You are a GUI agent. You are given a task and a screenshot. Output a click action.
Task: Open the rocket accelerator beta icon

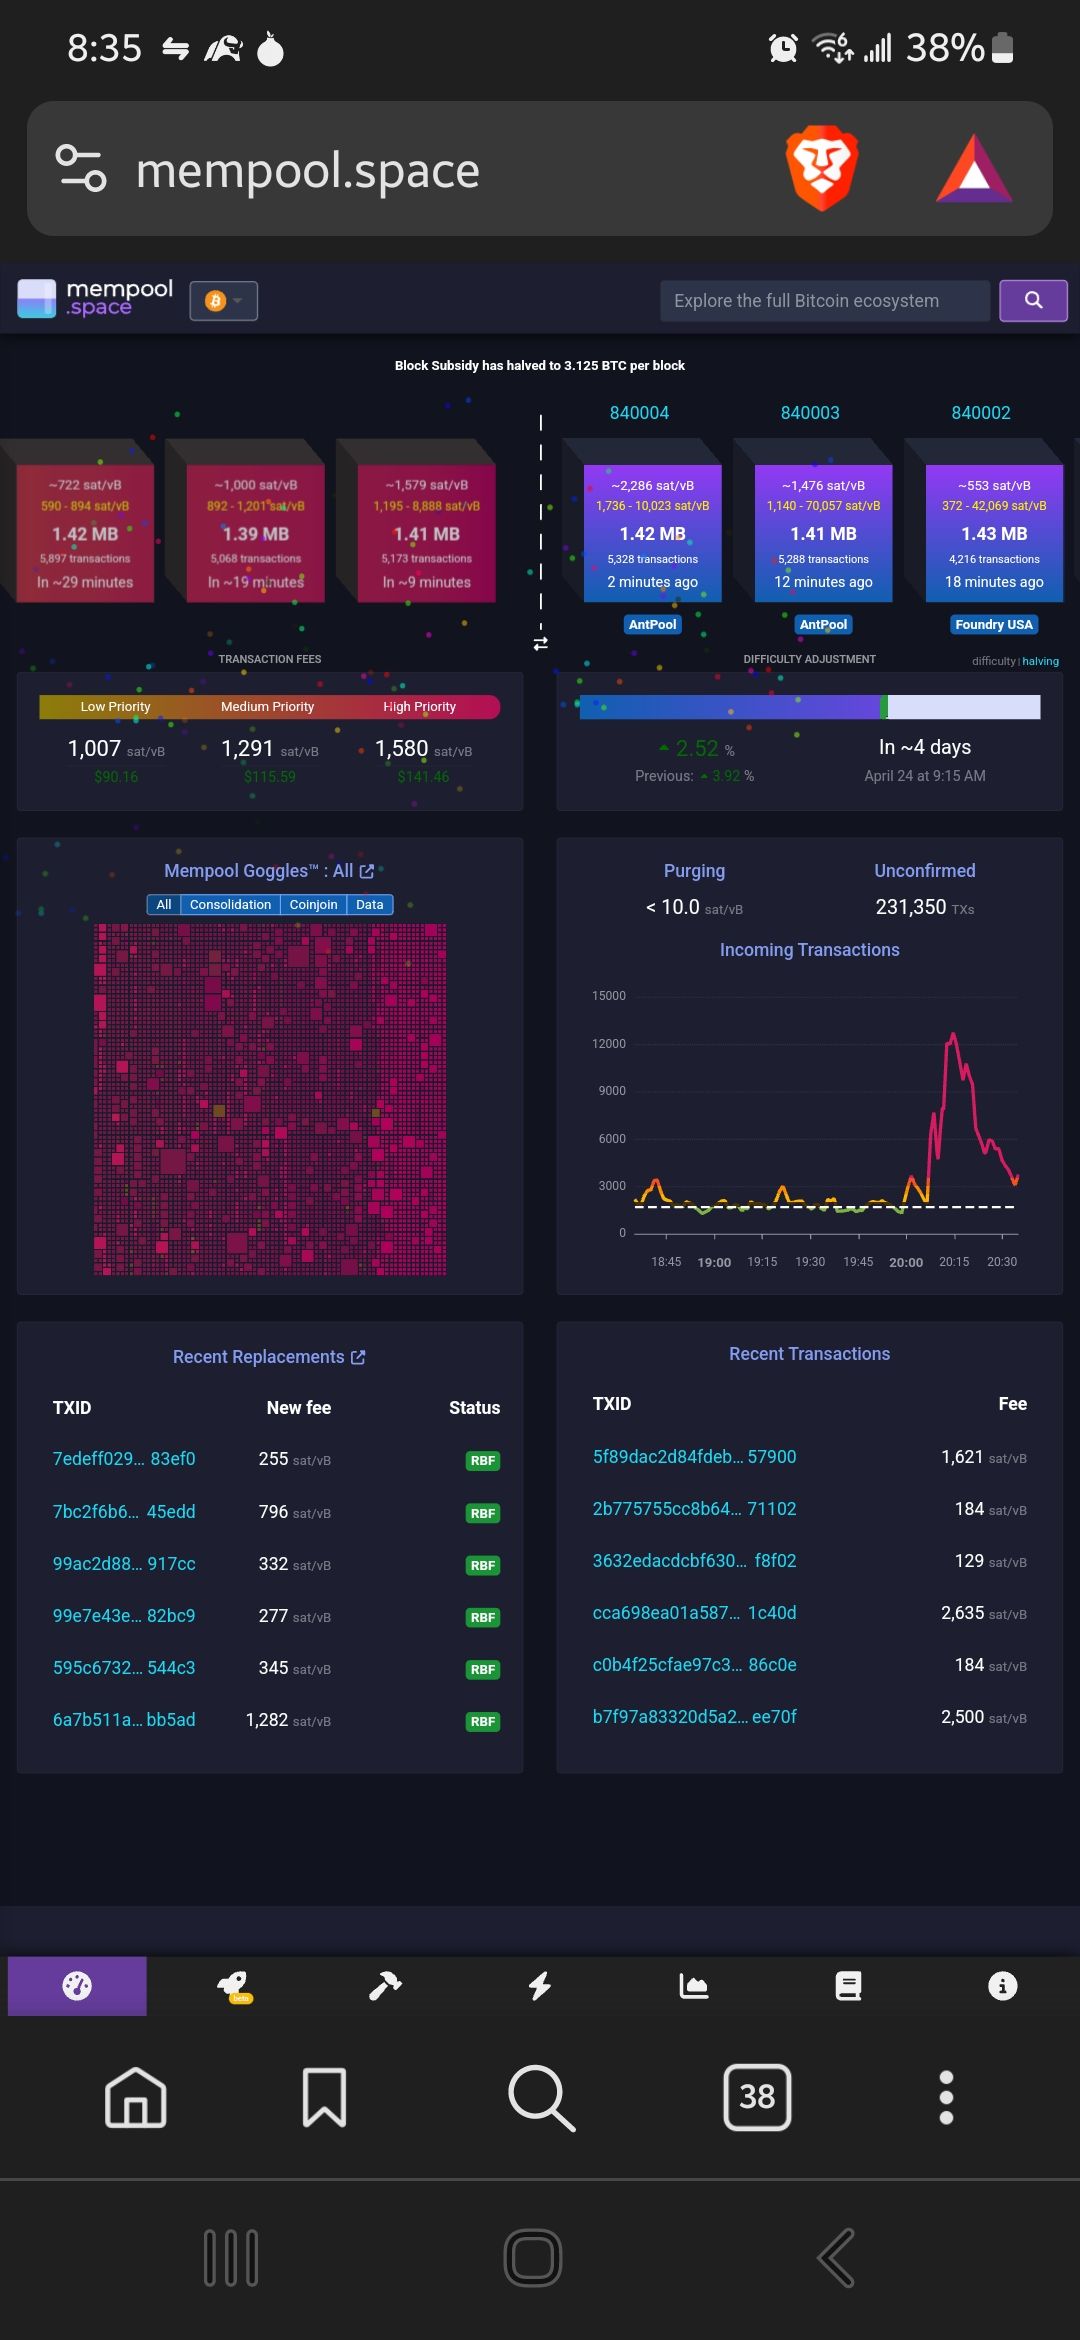coord(234,1986)
